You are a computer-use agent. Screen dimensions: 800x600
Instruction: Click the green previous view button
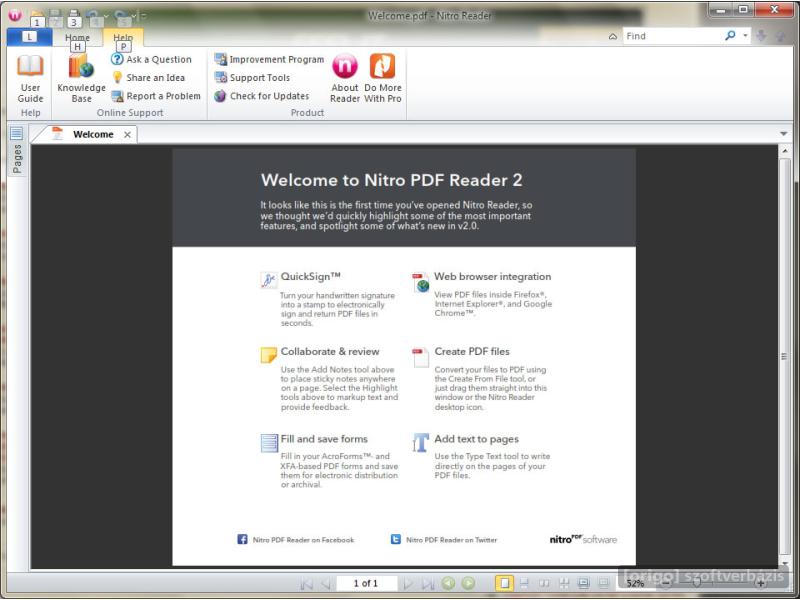tap(448, 583)
